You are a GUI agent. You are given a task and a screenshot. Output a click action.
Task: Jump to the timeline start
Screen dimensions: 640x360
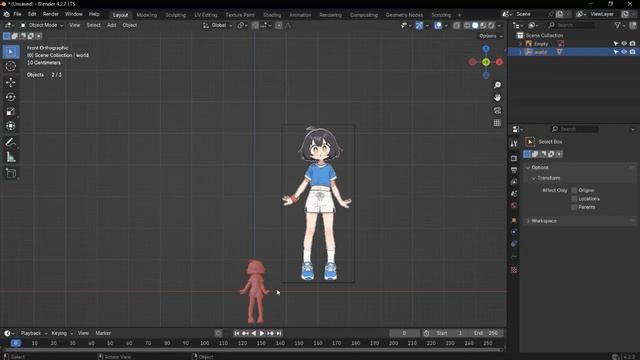click(237, 333)
